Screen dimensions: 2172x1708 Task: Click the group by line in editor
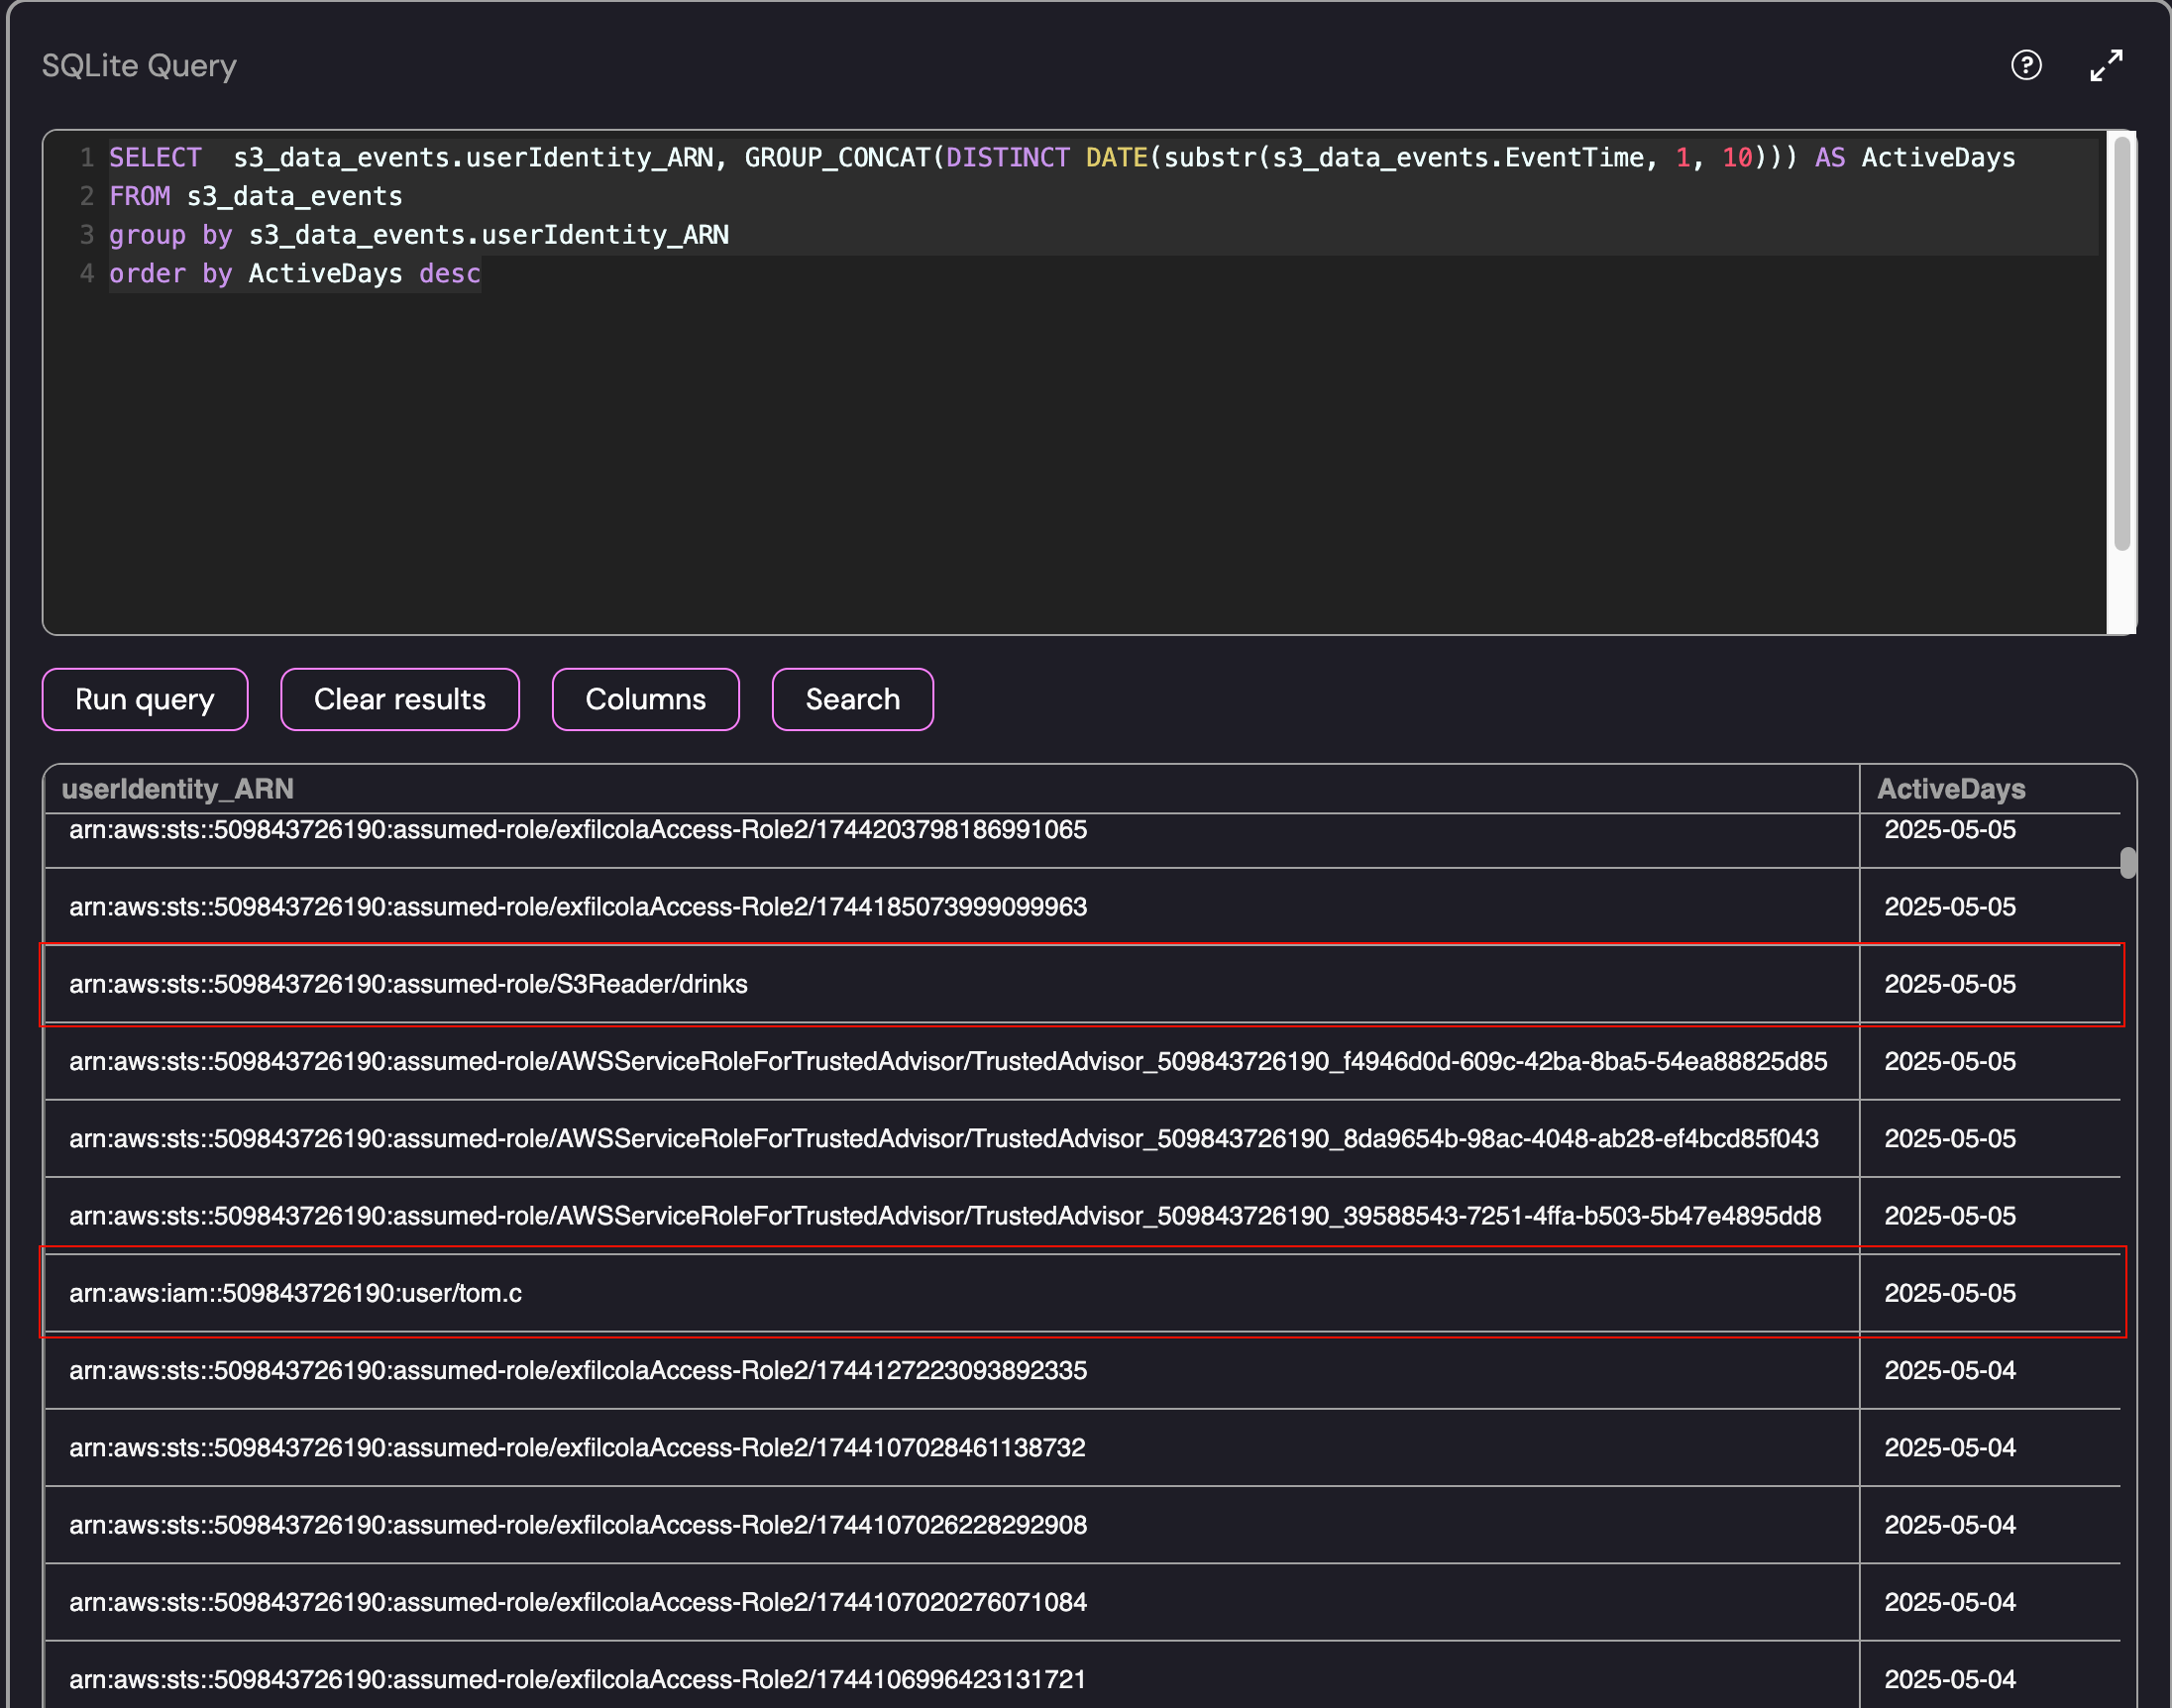(x=418, y=236)
